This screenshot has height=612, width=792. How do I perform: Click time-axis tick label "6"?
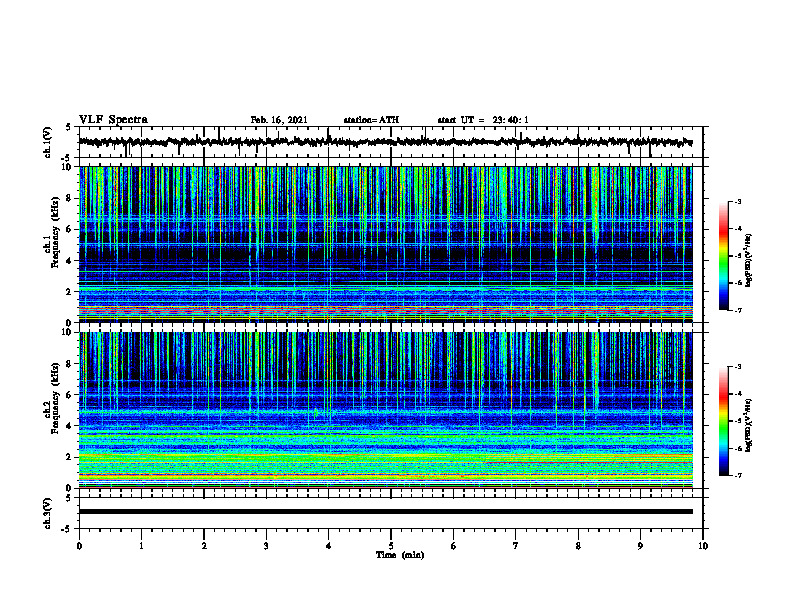tap(454, 546)
